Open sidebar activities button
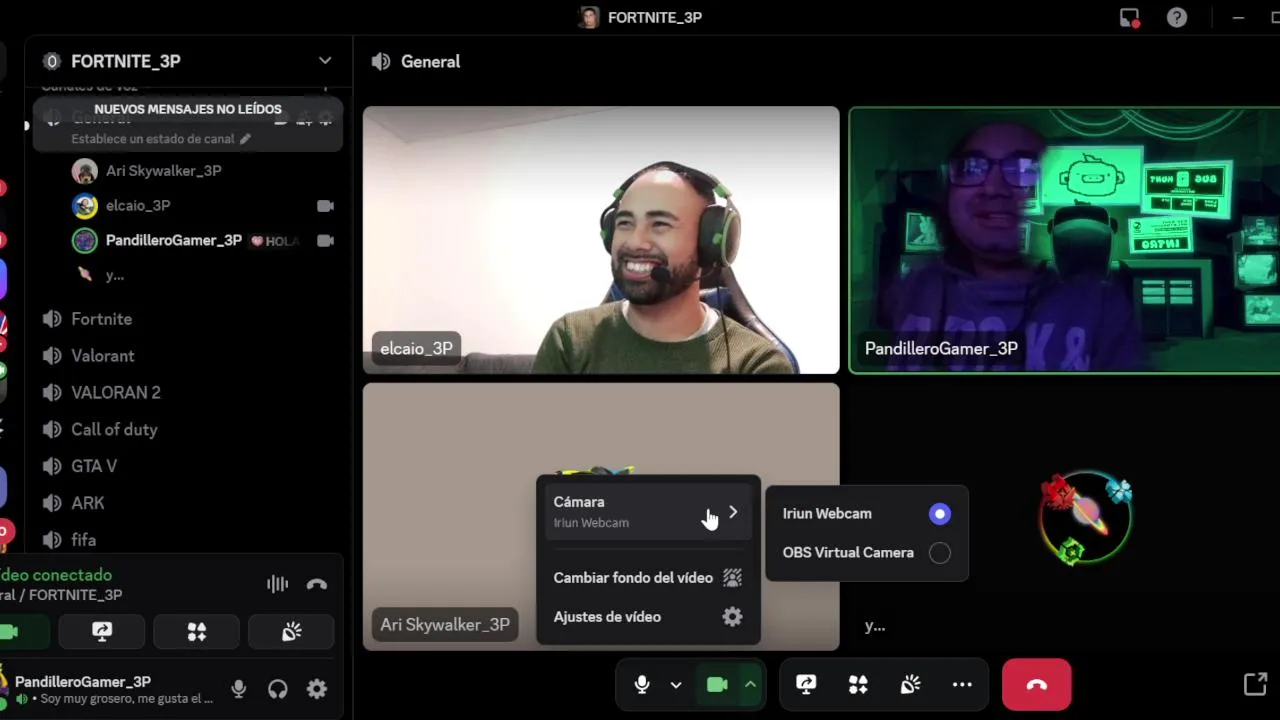The width and height of the screenshot is (1280, 720). pos(197,632)
